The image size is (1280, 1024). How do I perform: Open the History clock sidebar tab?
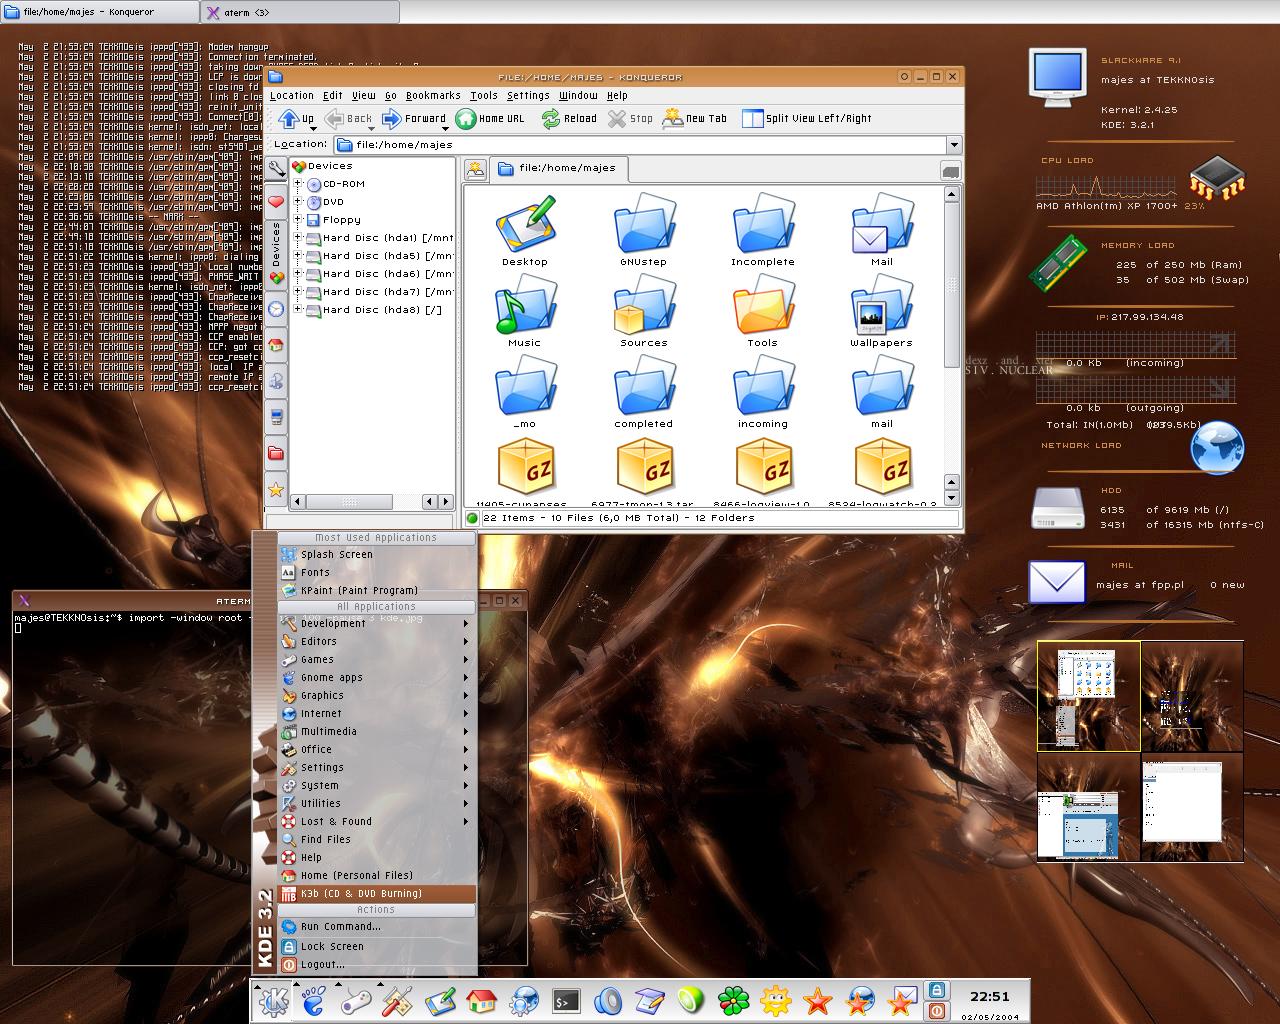point(276,309)
